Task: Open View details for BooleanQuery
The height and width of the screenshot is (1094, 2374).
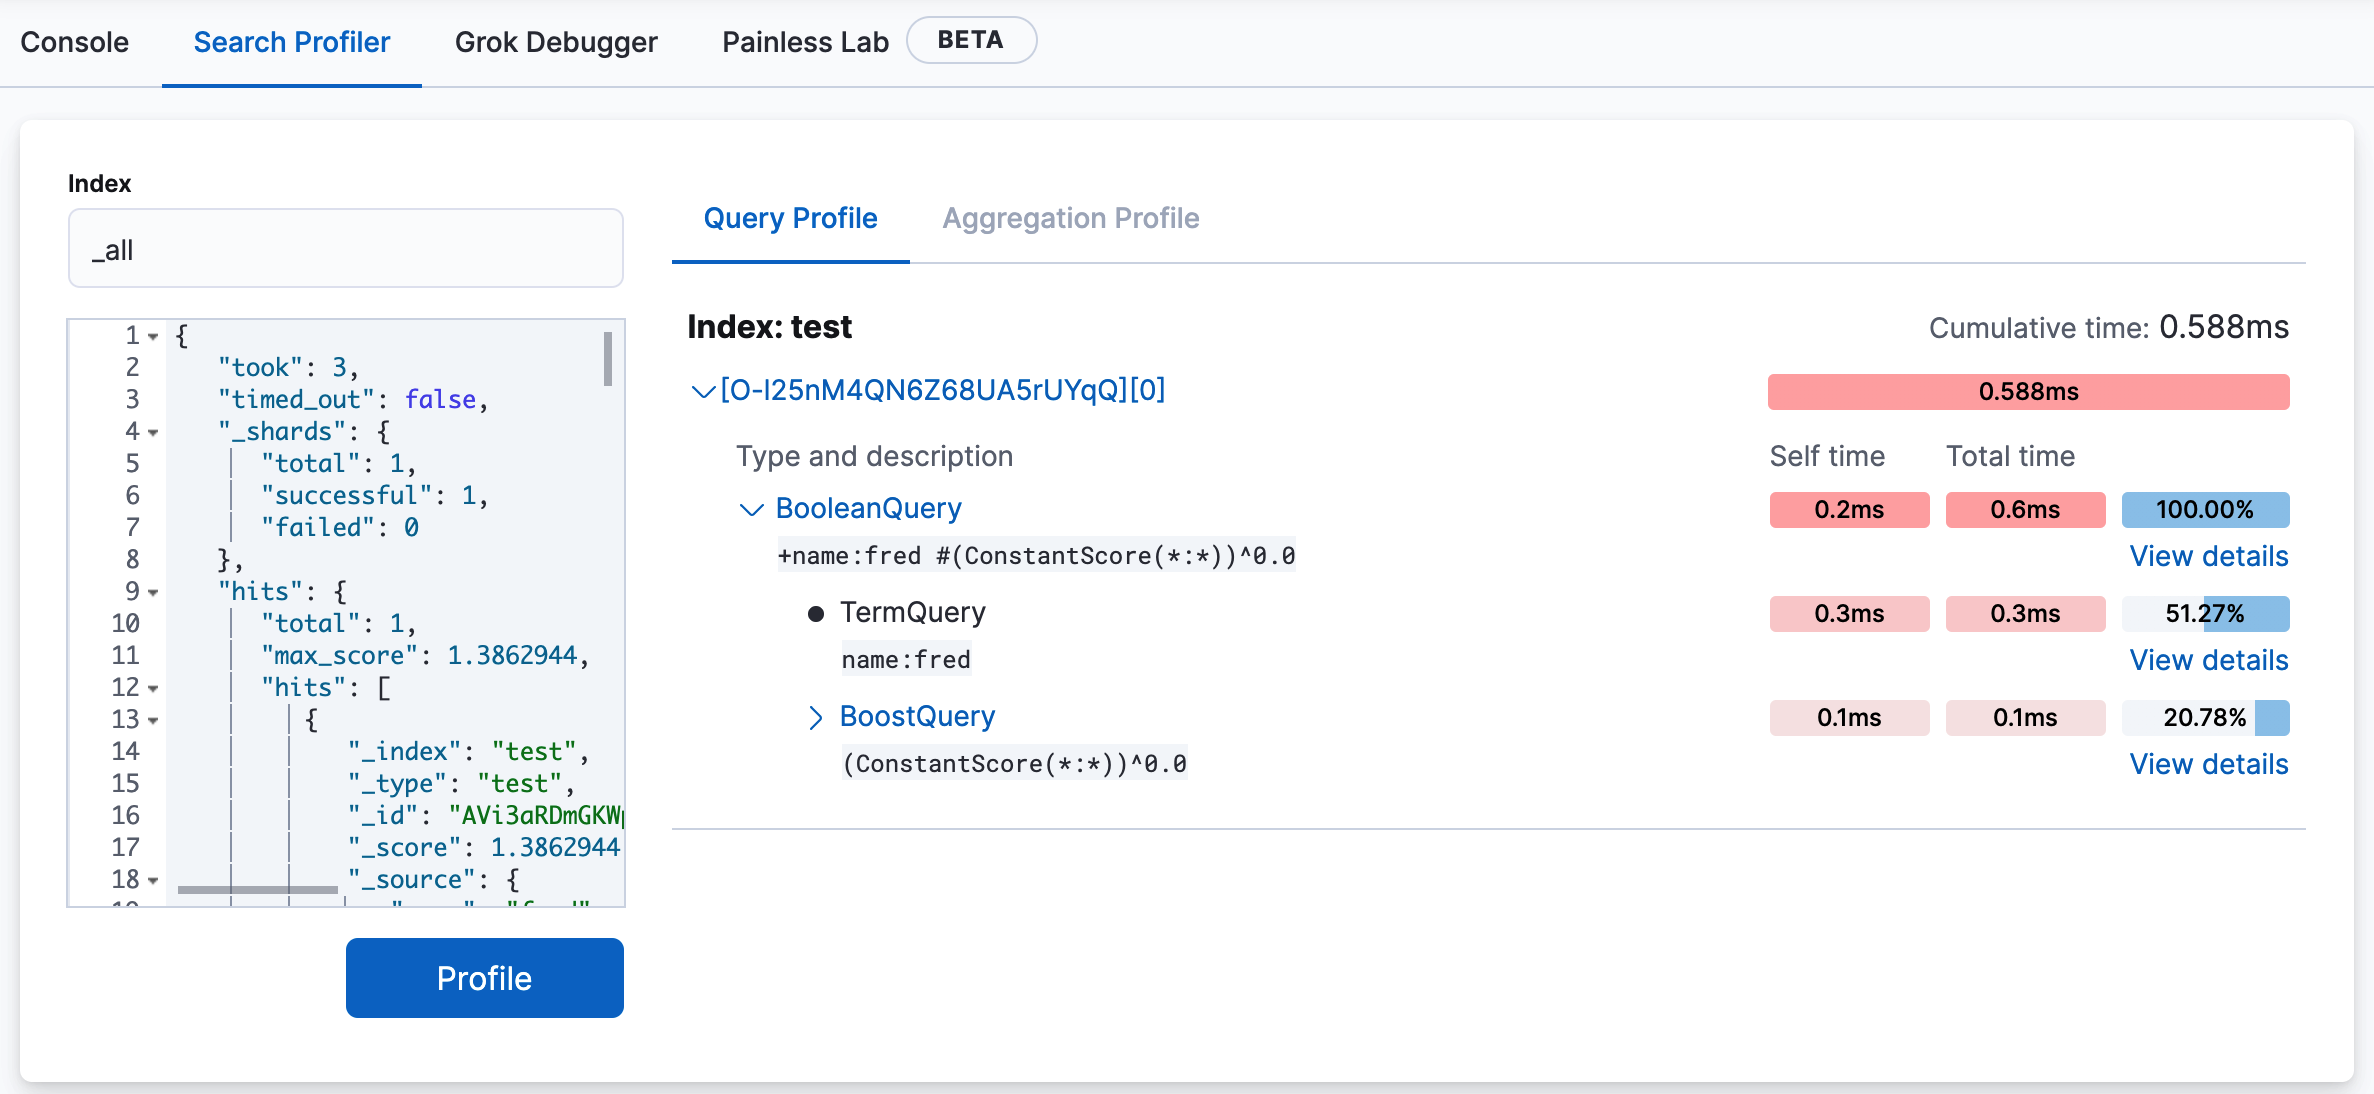Action: (2208, 557)
